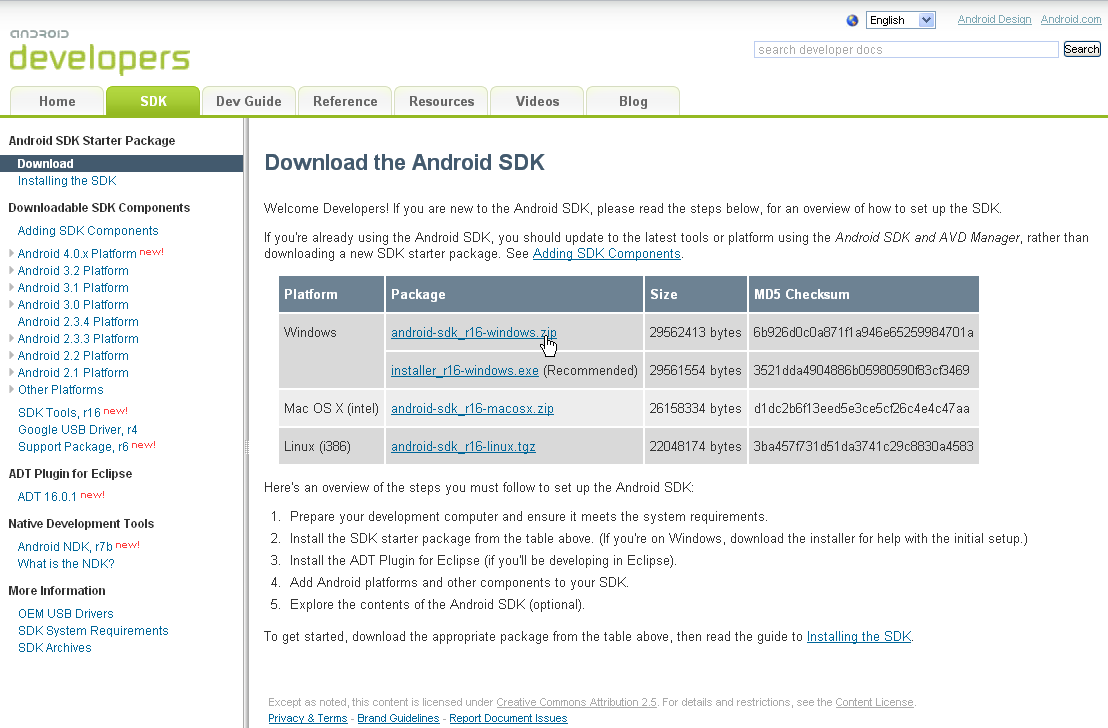Open the Resources tab
This screenshot has width=1108, height=728.
click(441, 101)
